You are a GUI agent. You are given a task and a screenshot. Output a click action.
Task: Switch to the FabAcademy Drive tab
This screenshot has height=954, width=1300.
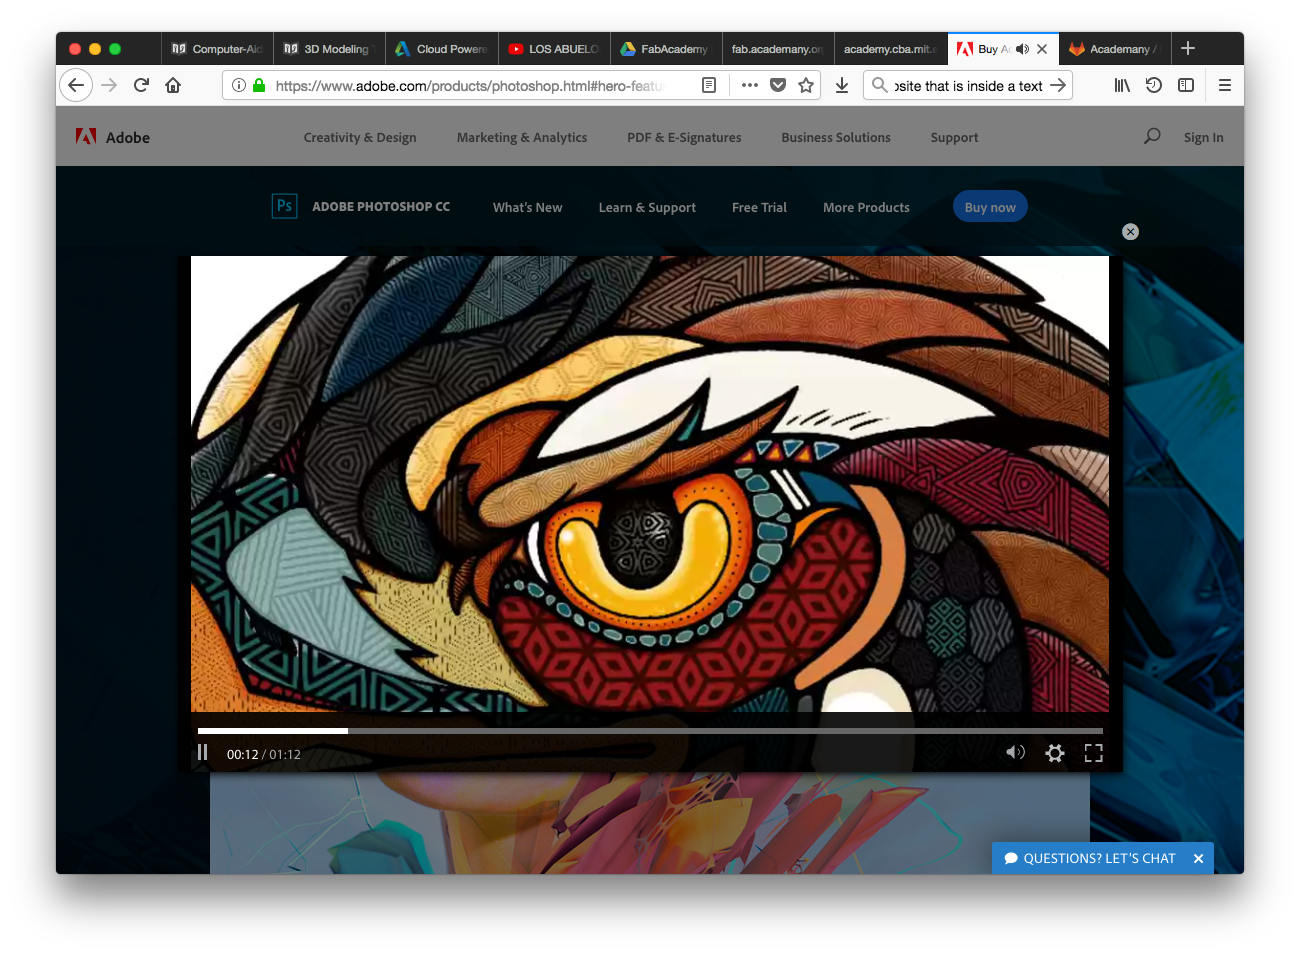[x=665, y=49]
